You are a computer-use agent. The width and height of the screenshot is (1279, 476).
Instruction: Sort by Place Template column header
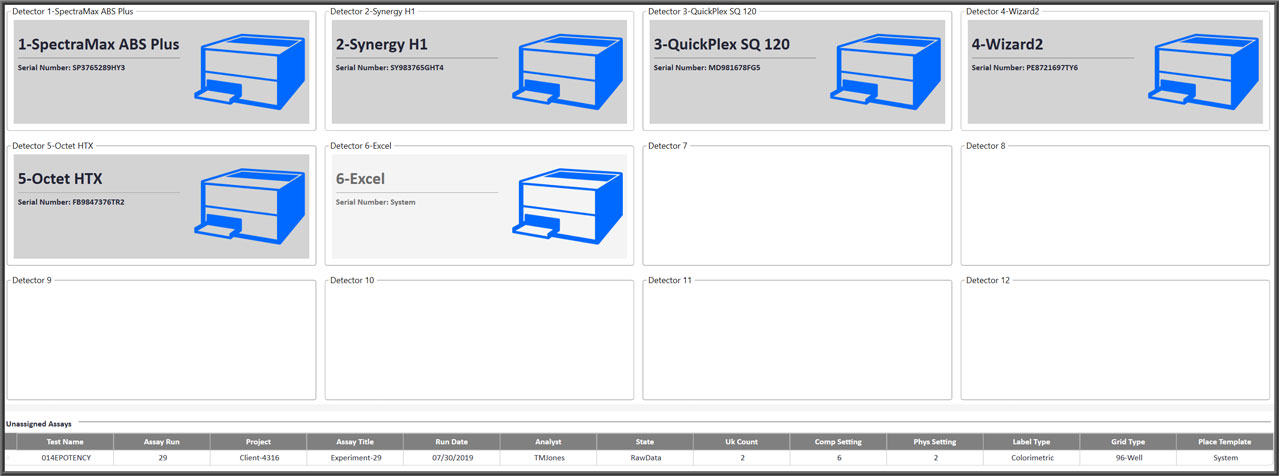click(x=1225, y=441)
